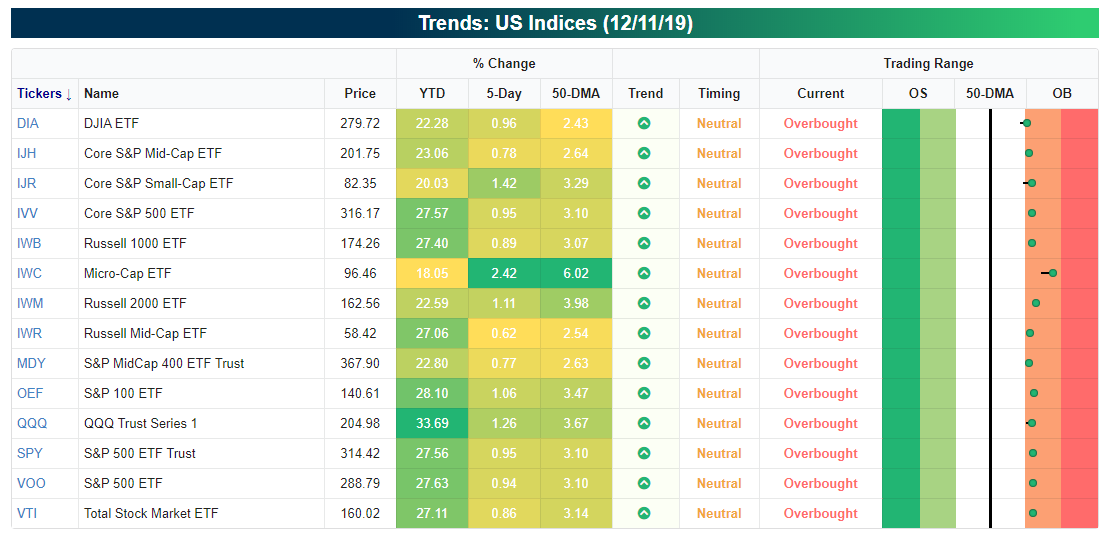Sort table by YTD column header
This screenshot has height=537, width=1108.
point(432,94)
